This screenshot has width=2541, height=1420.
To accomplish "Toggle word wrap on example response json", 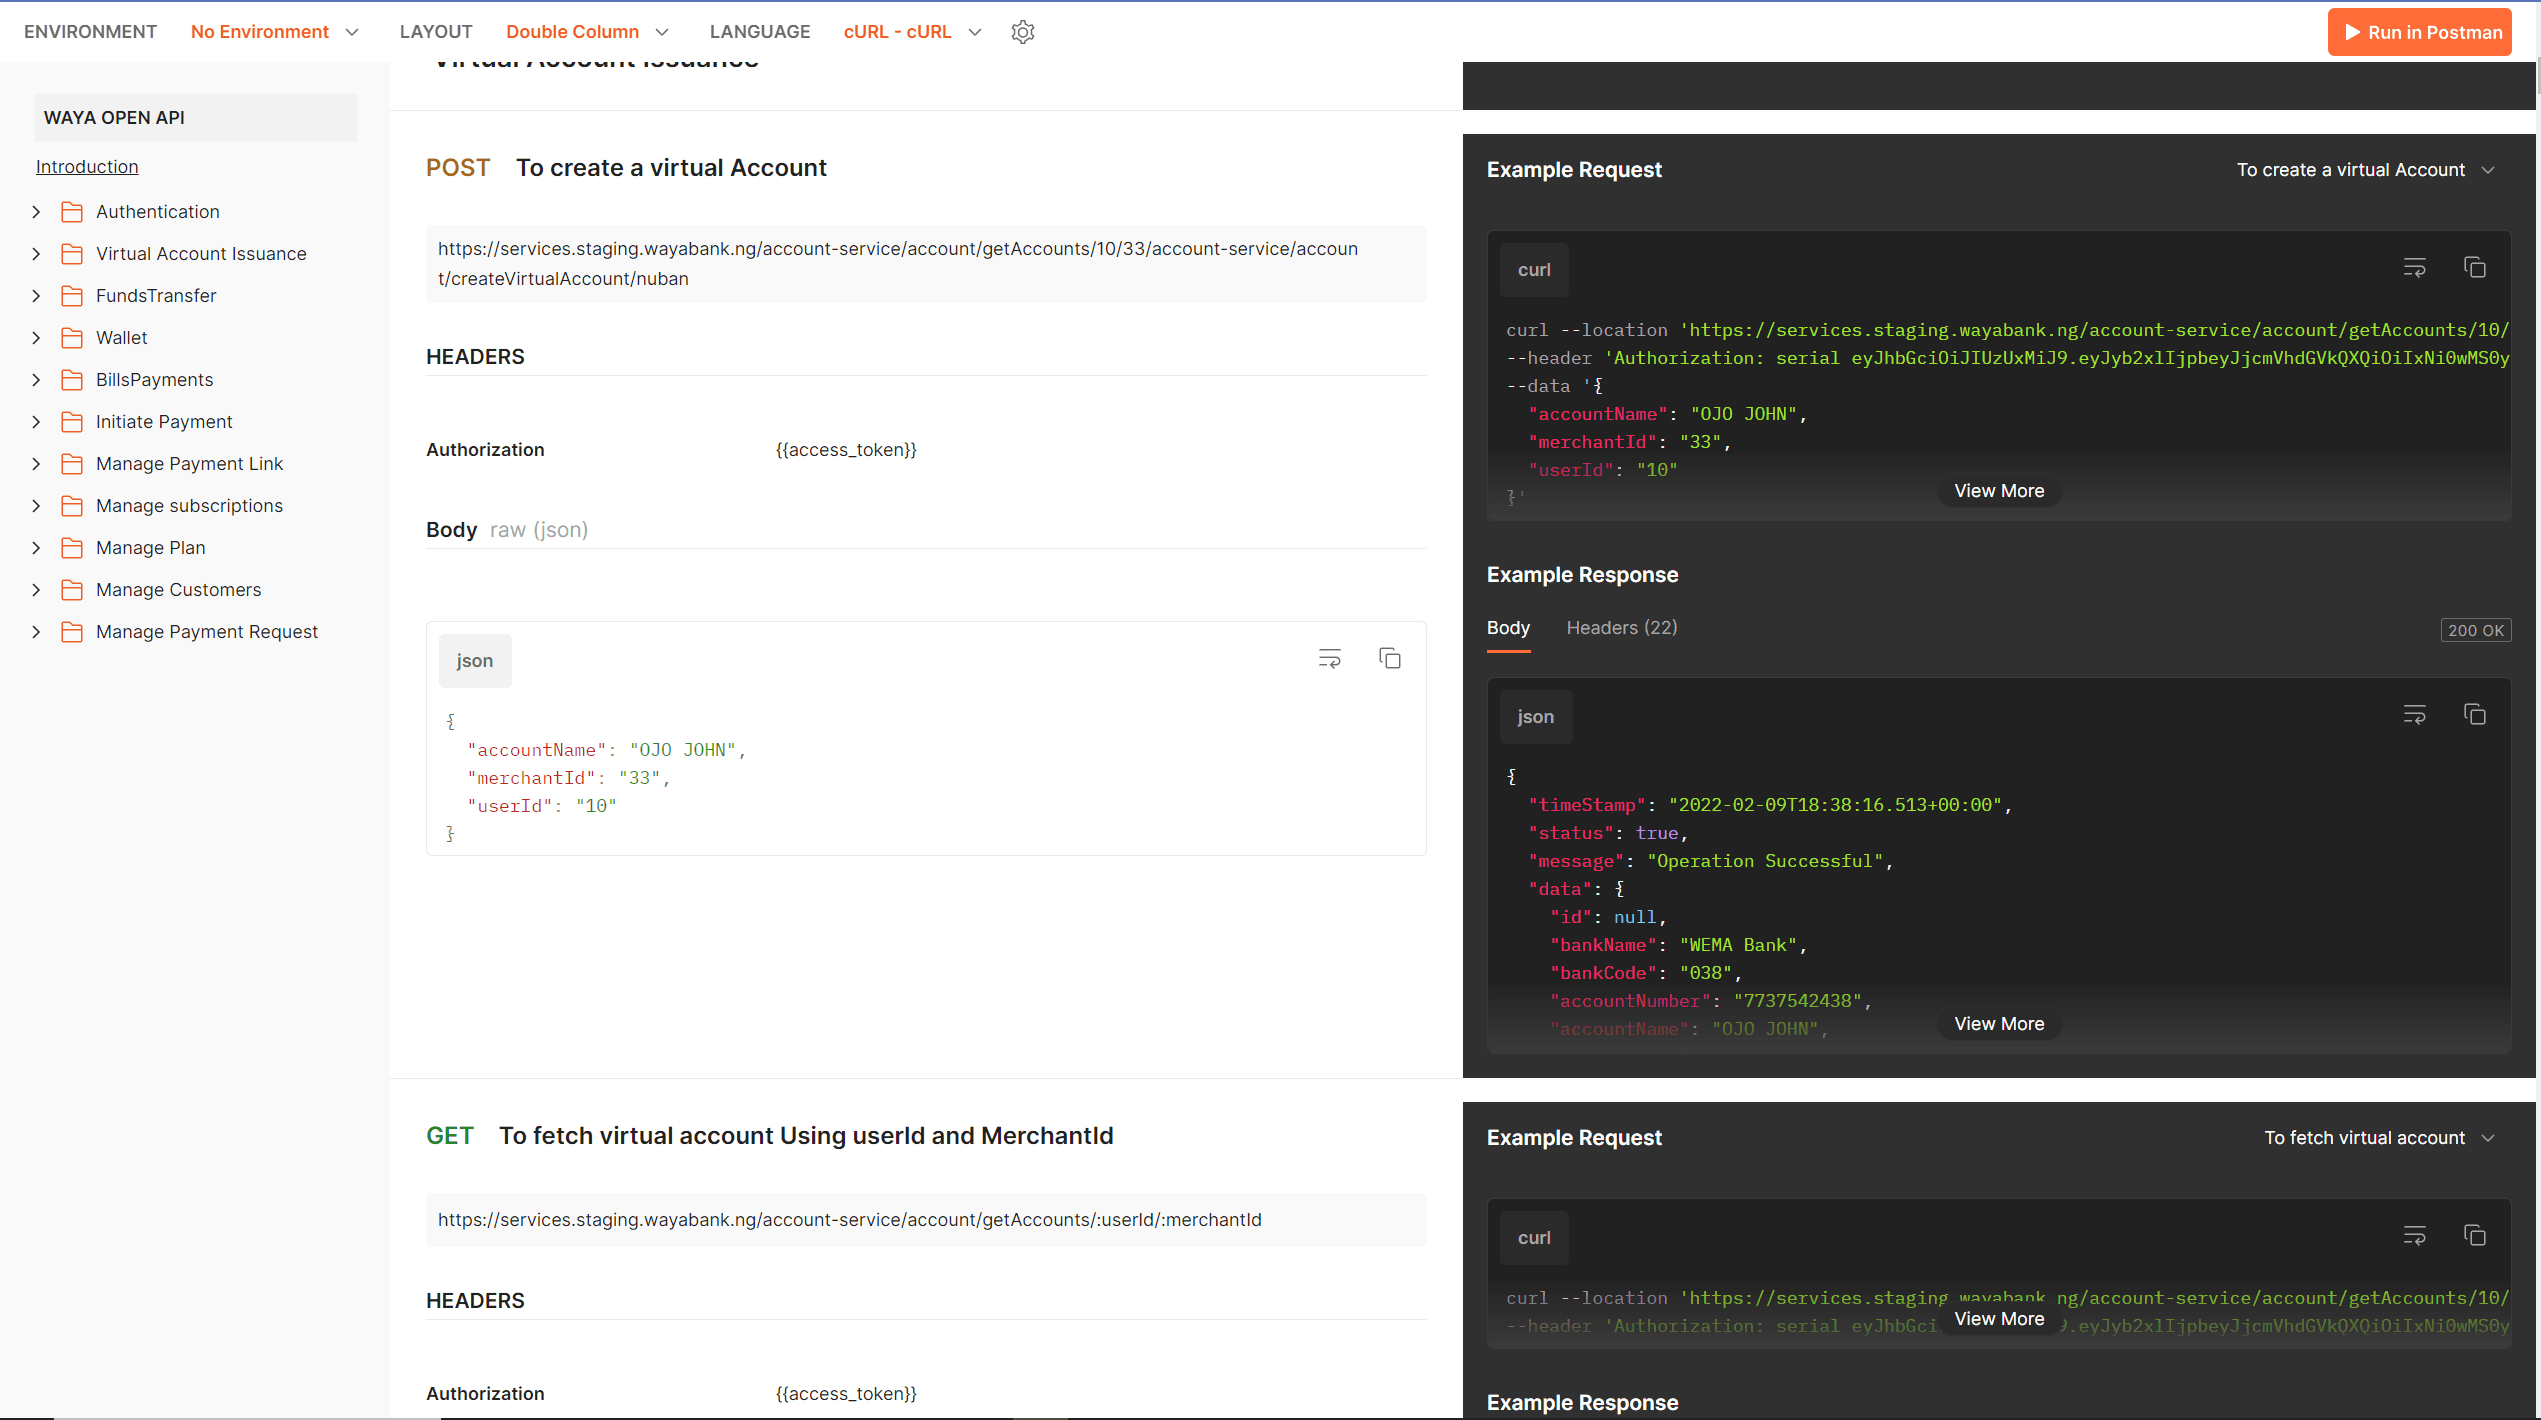I will pos(2414,714).
